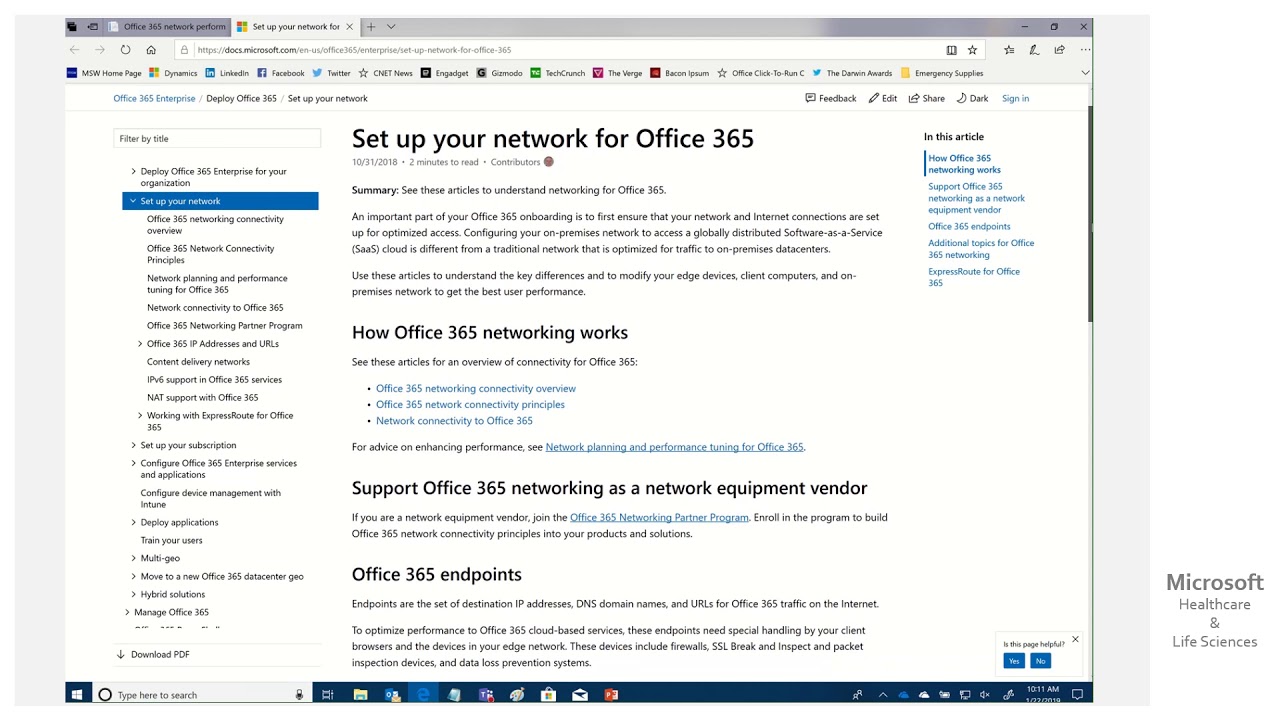Screen dimensions: 1280x720
Task: Switch to Microsoft Edge taskbar icon
Action: (x=423, y=694)
